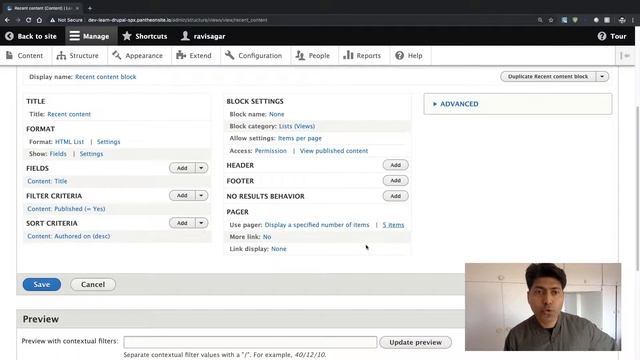Click Show Fields link
640x360 pixels.
(x=58, y=154)
